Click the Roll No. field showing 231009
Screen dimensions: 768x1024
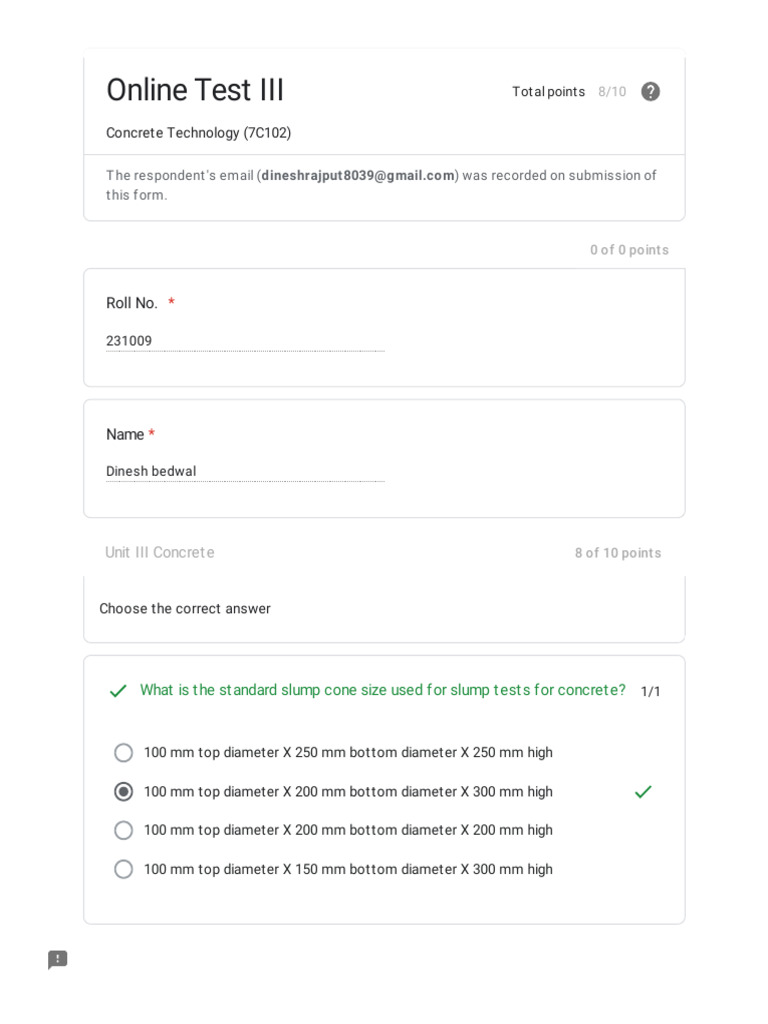244,341
